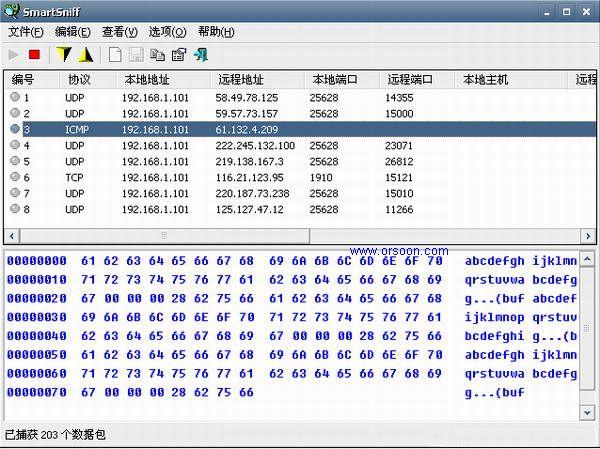The image size is (600, 449).
Task: Click the Copy toolbar icon
Action: [x=157, y=55]
